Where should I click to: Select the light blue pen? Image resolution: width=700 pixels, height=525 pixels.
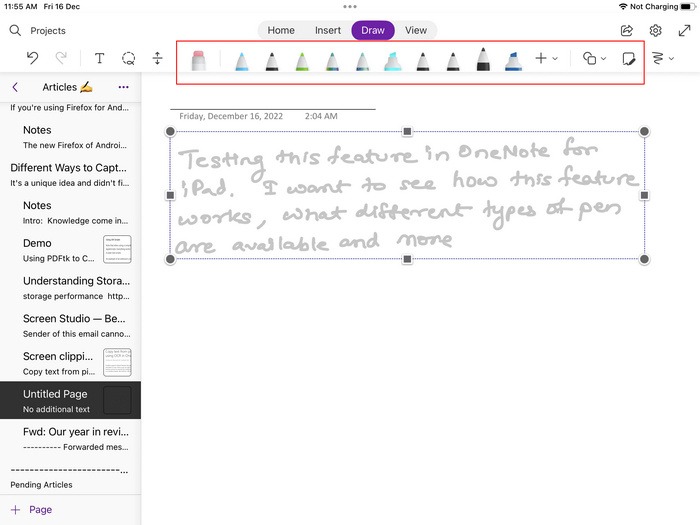click(x=242, y=61)
